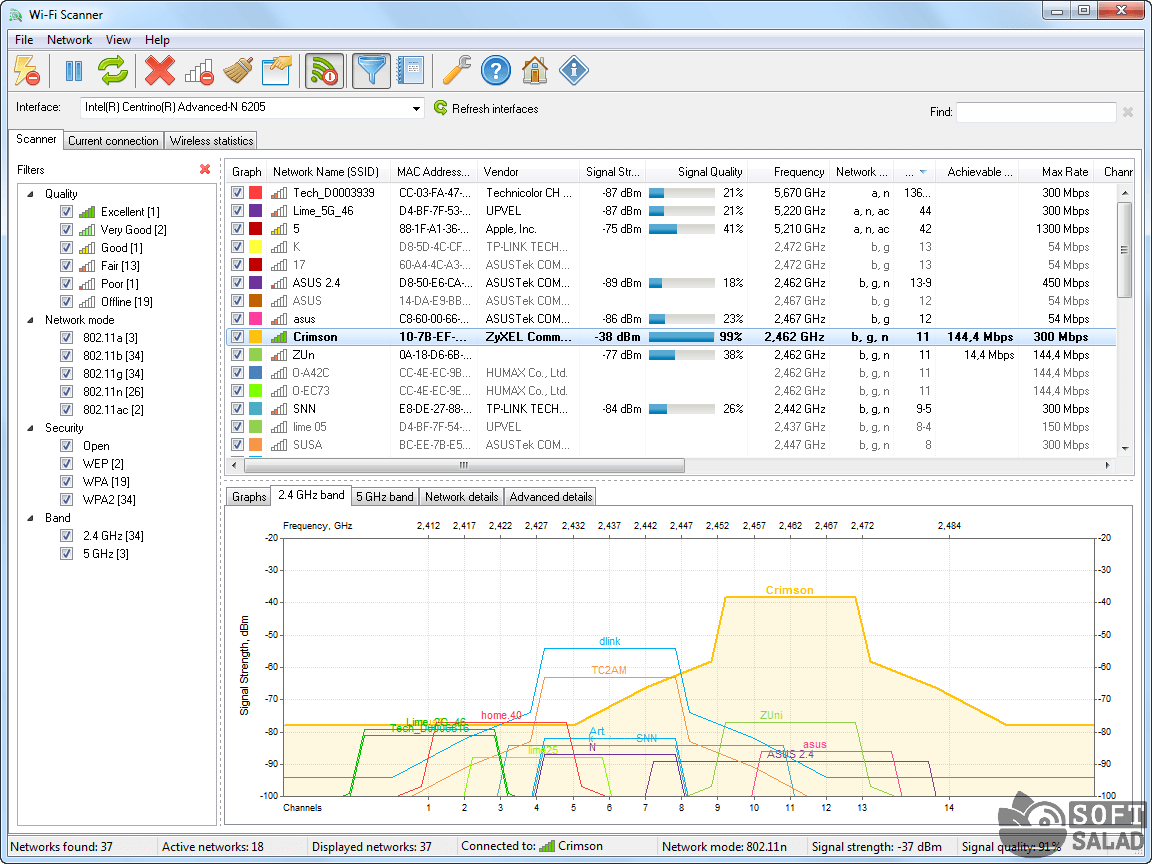Image resolution: width=1152 pixels, height=864 pixels.
Task: Toggle the Open security filter checkbox
Action: pyautogui.click(x=66, y=446)
